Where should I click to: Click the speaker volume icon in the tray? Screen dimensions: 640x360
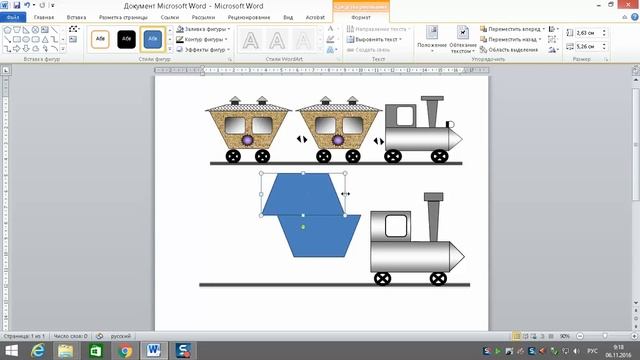576,351
